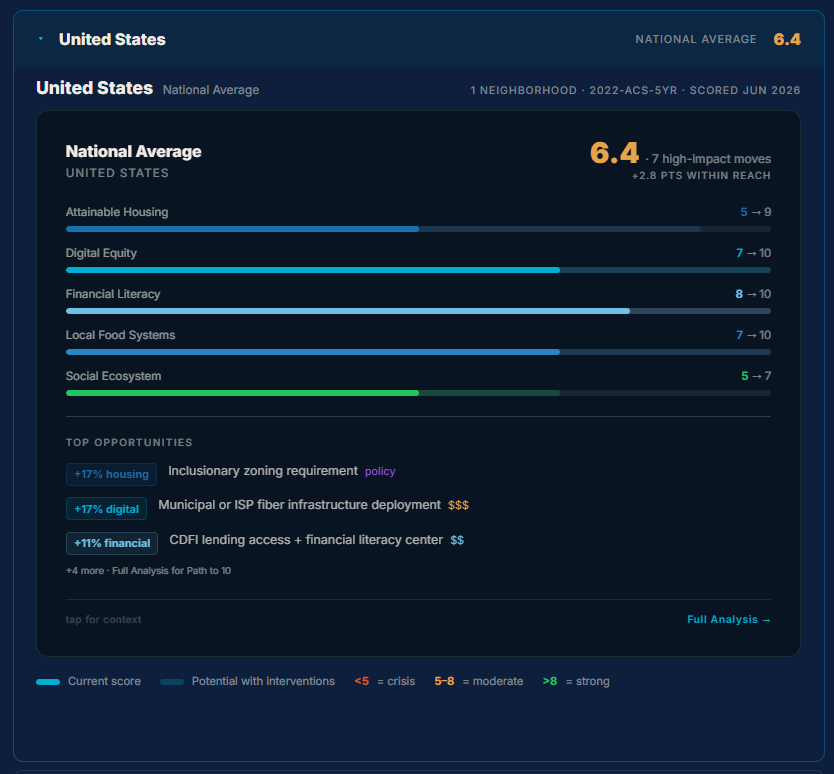Viewport: 834px width, 774px height.
Task: Click the tap for context hint
Action: pos(103,619)
